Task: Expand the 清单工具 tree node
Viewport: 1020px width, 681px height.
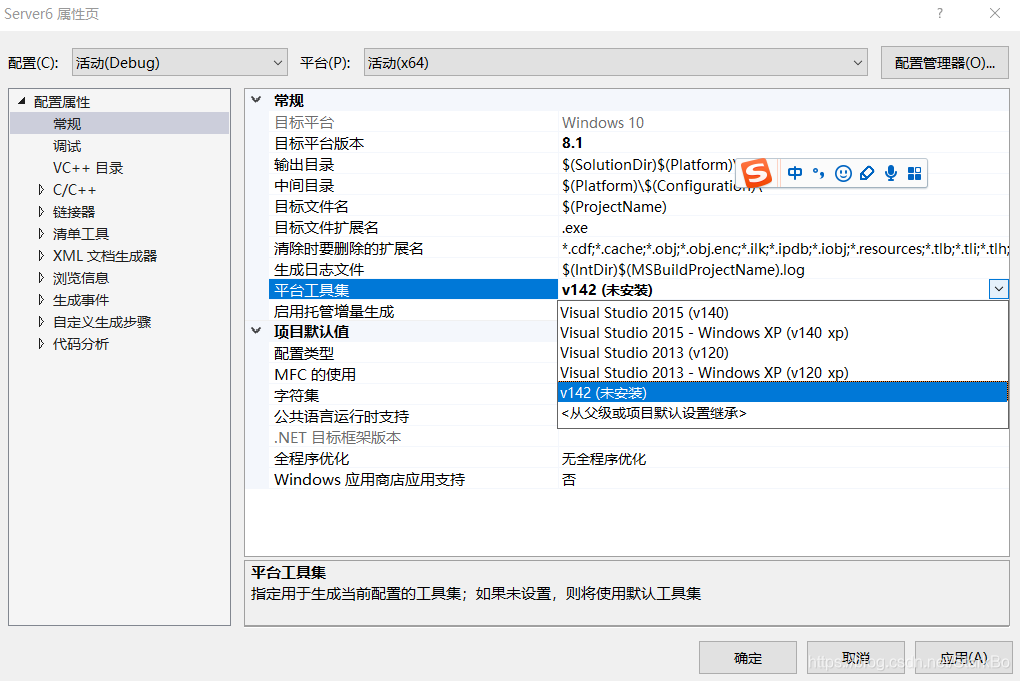Action: 41,234
